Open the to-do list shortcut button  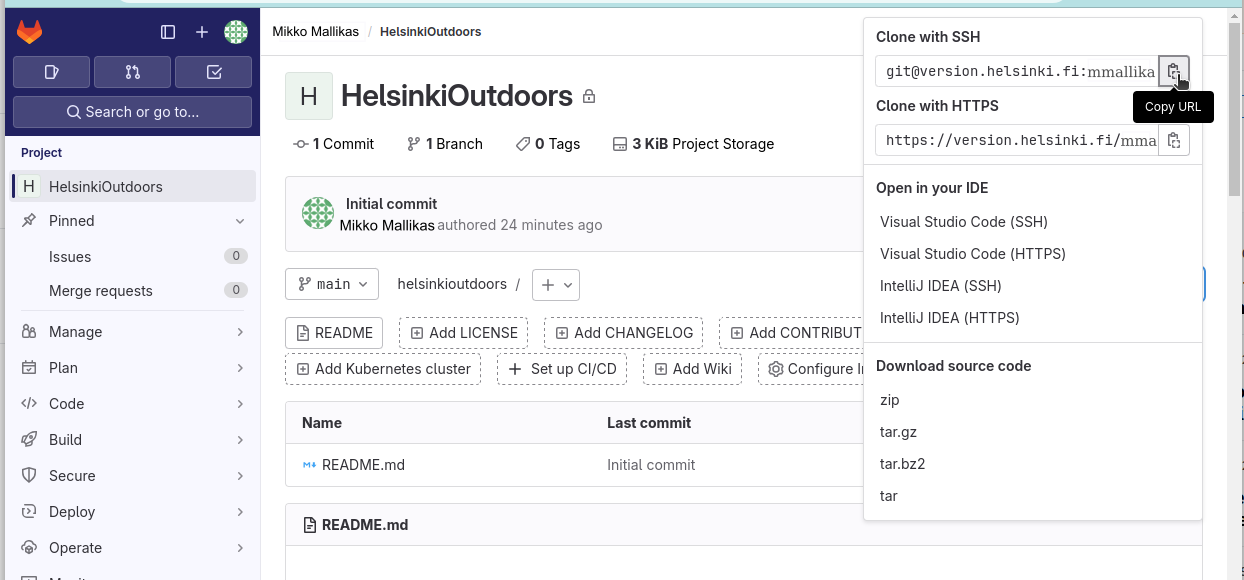214,72
